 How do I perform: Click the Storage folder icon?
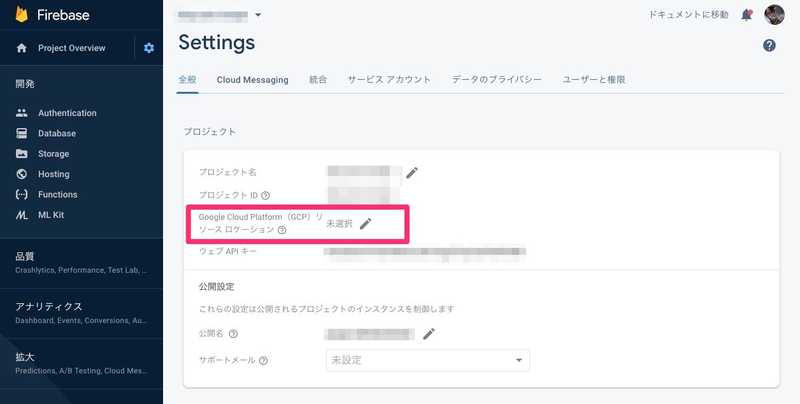21,154
